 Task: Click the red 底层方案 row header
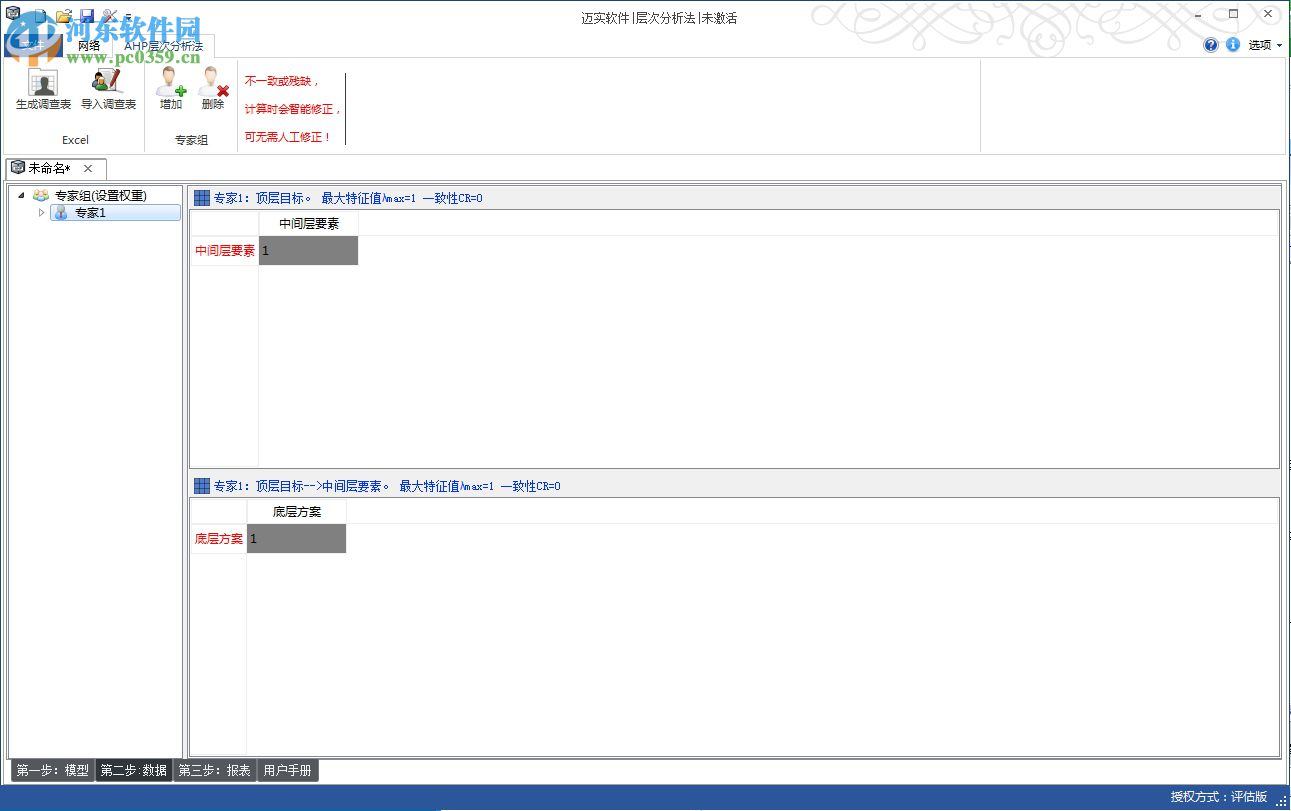(x=219, y=539)
